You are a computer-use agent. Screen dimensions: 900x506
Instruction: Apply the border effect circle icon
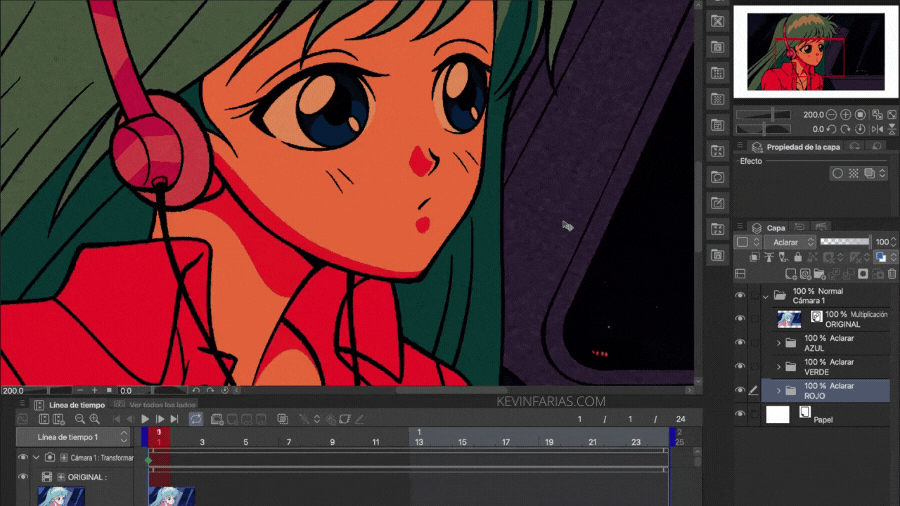tap(837, 173)
